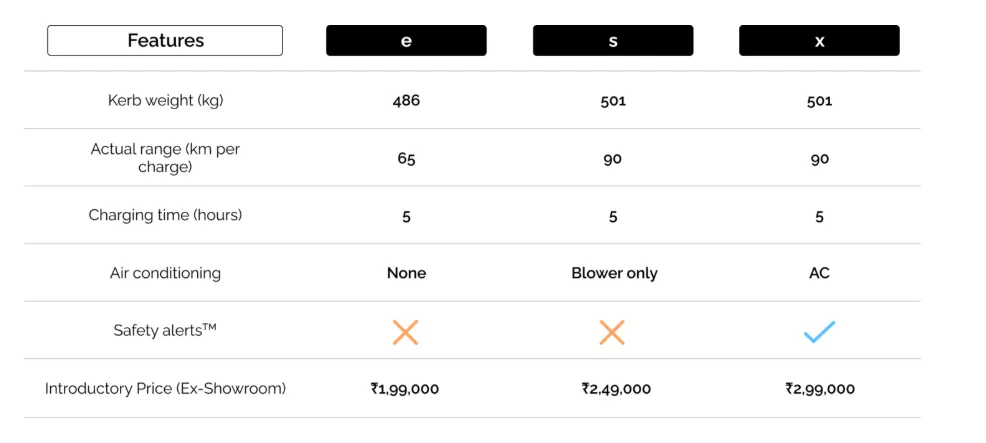Image resolution: width=986 pixels, height=443 pixels.
Task: Select the Features header box
Action: click(165, 41)
